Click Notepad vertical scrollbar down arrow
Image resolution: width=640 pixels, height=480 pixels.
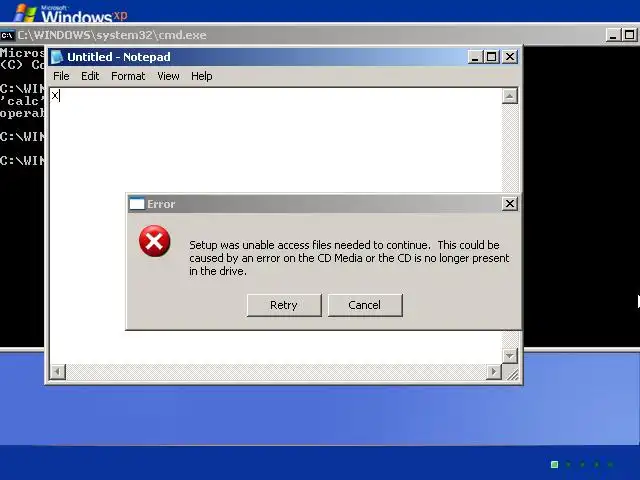509,355
